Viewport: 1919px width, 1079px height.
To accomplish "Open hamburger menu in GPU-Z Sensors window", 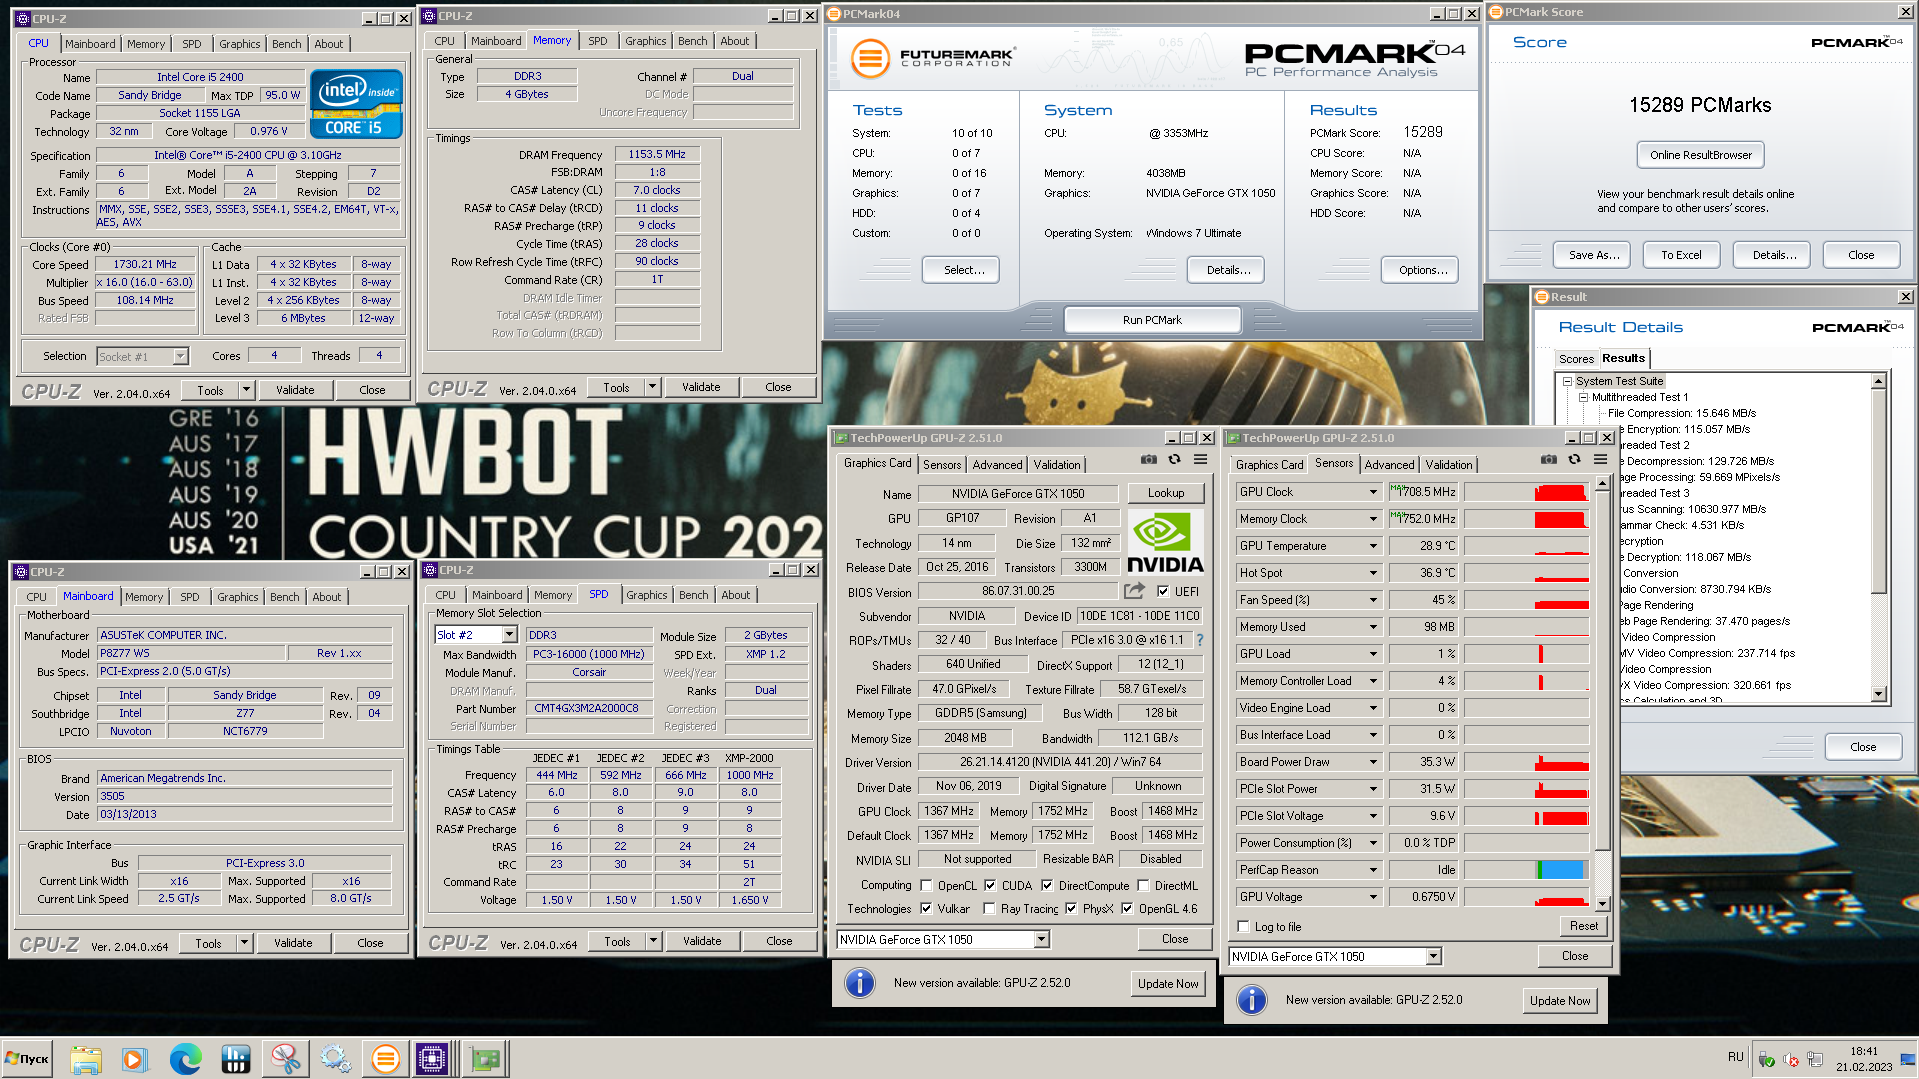I will (1600, 460).
